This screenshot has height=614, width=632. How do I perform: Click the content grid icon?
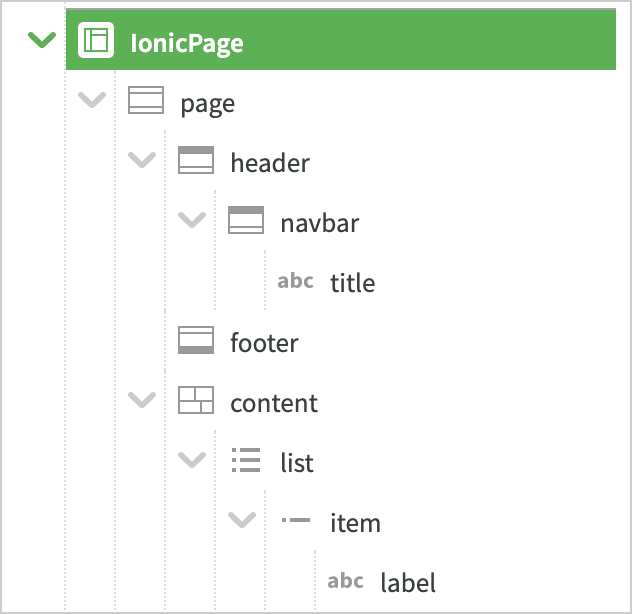coord(196,402)
